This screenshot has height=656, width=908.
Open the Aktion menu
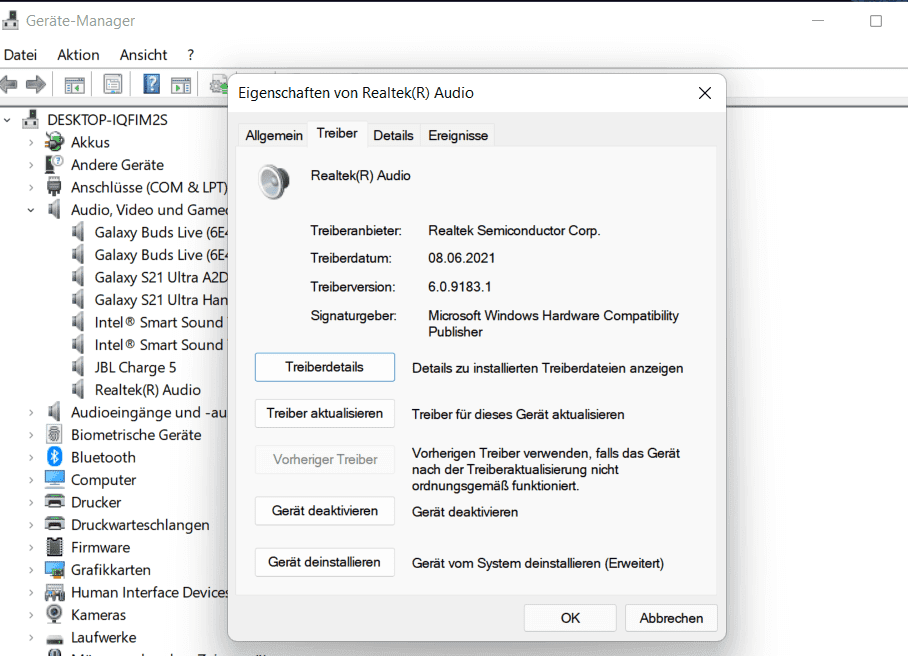tap(78, 55)
